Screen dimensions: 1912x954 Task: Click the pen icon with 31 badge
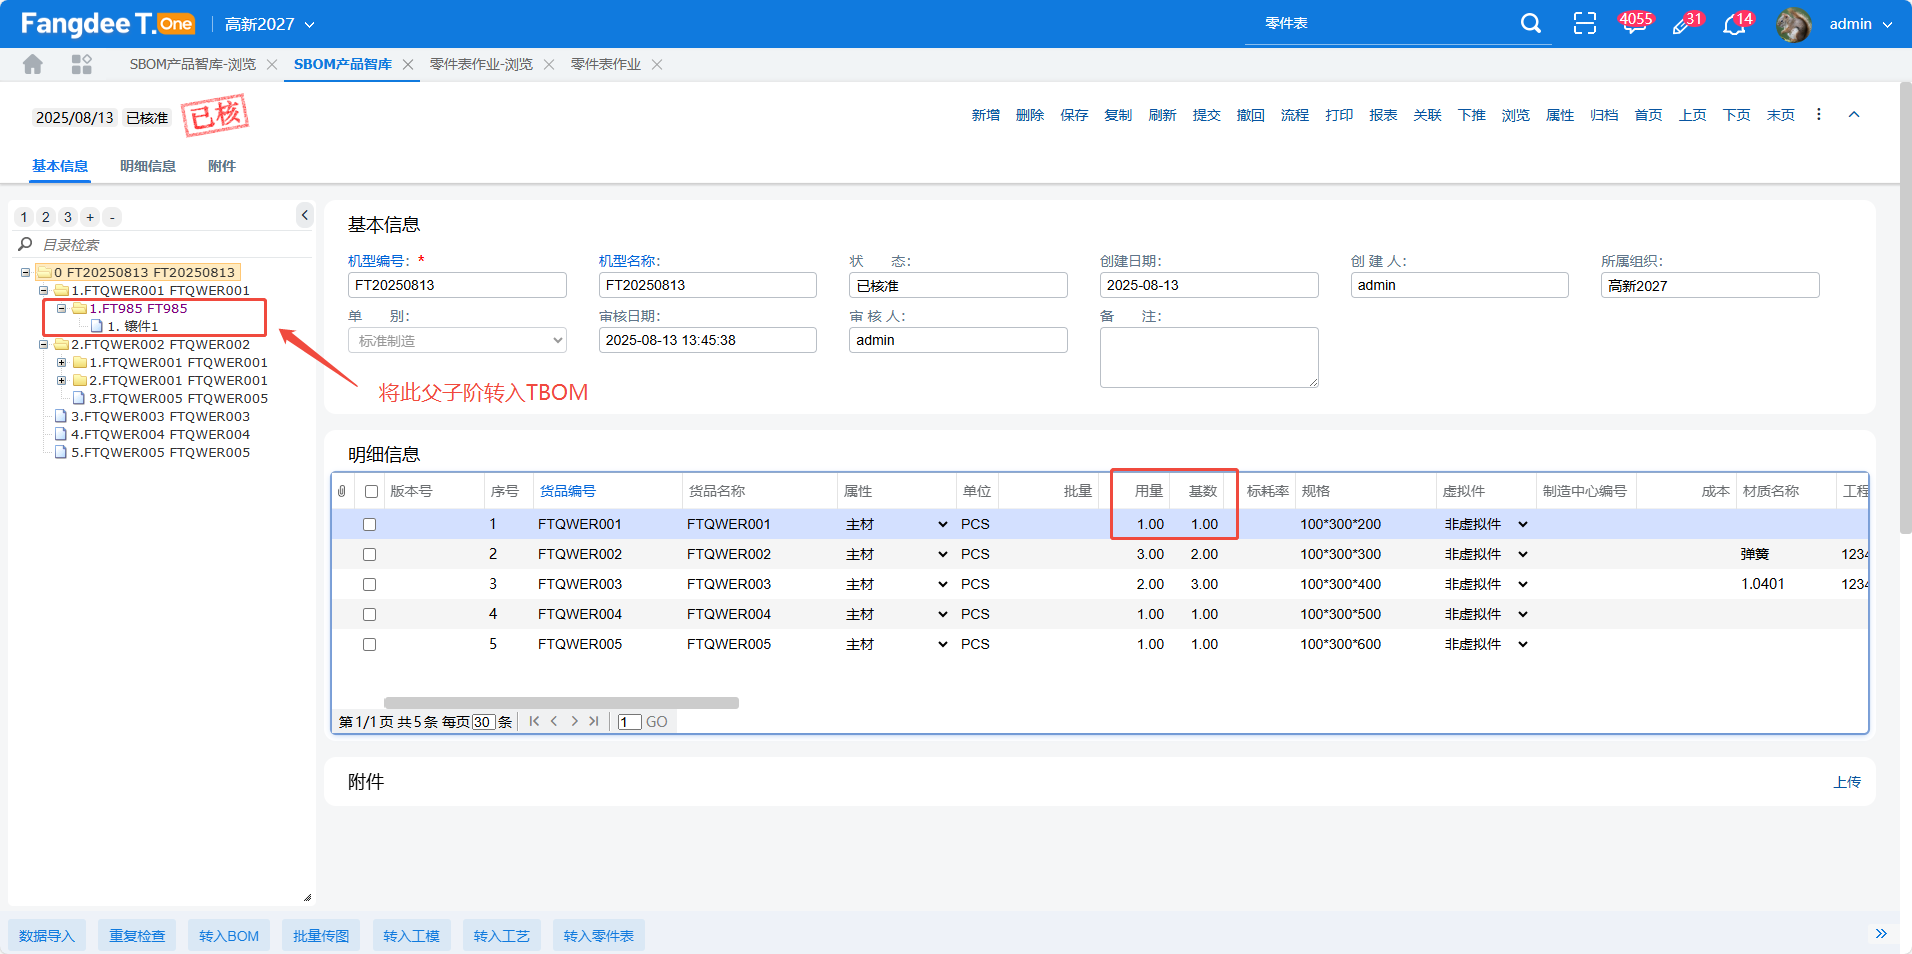[1683, 25]
